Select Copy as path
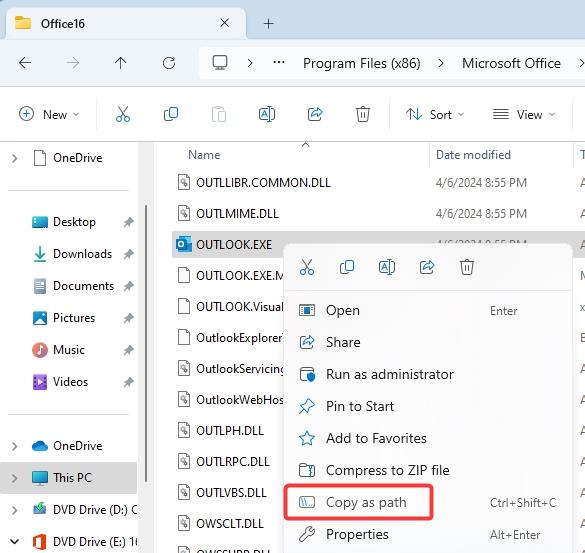Viewport: 585px width, 553px height. click(427, 503)
